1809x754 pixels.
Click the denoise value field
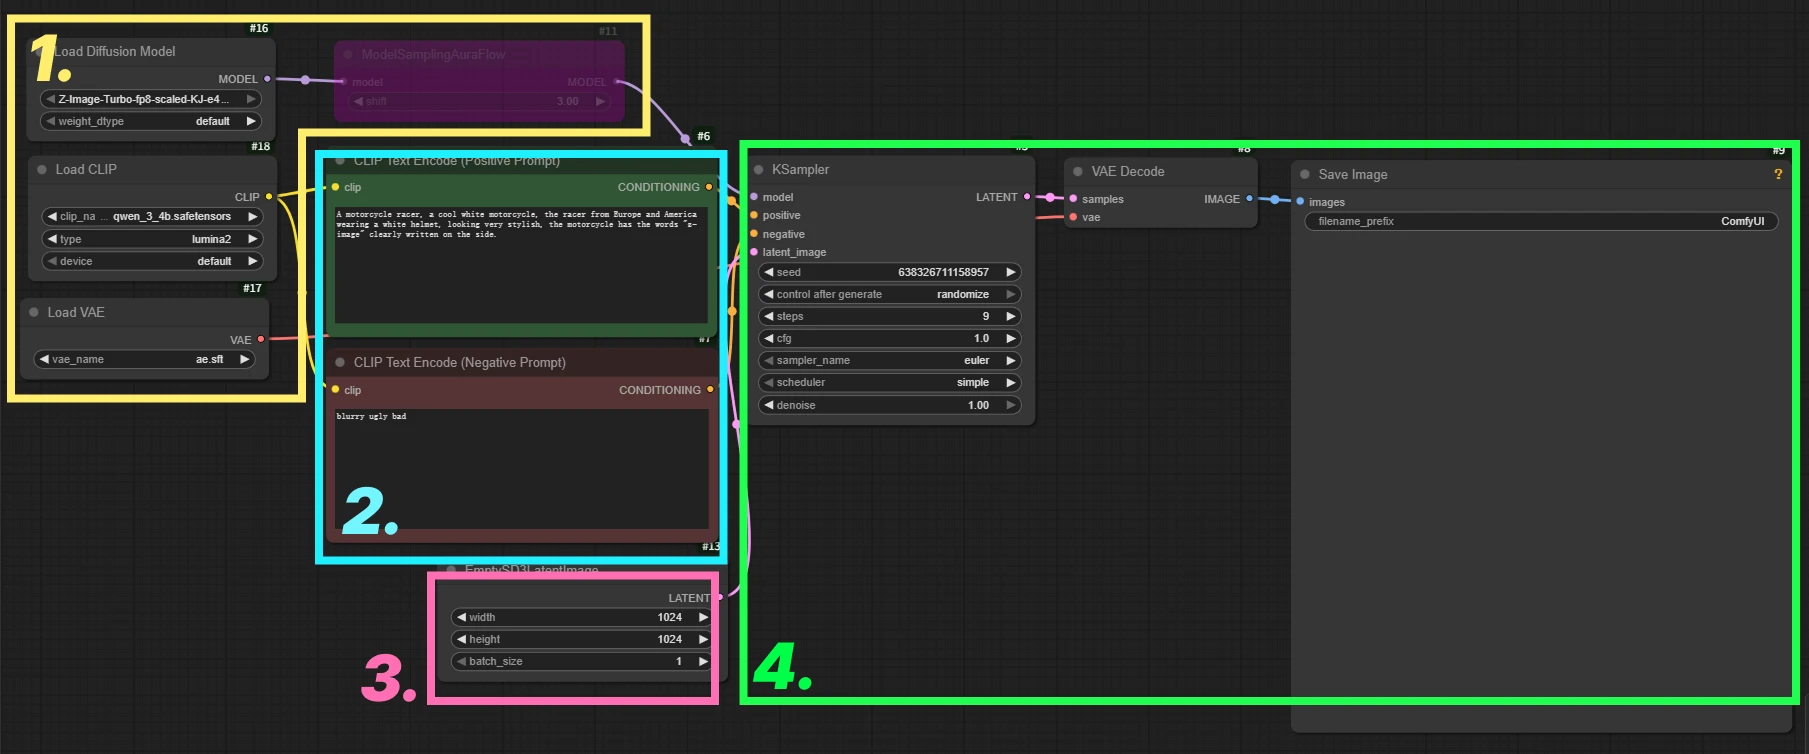tap(890, 406)
